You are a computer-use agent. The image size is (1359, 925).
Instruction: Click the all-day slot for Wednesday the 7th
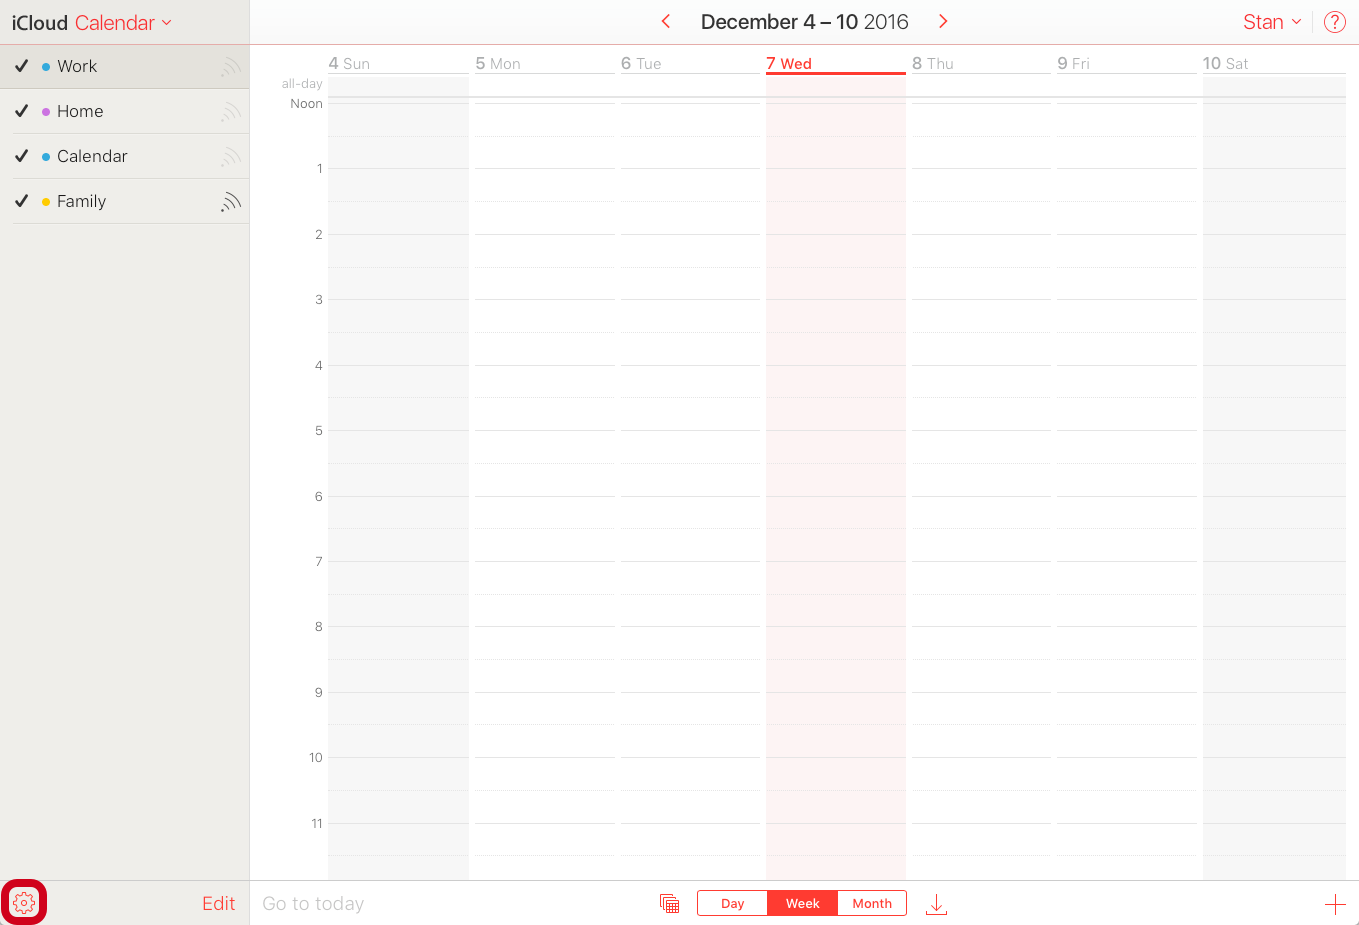[x=835, y=85]
